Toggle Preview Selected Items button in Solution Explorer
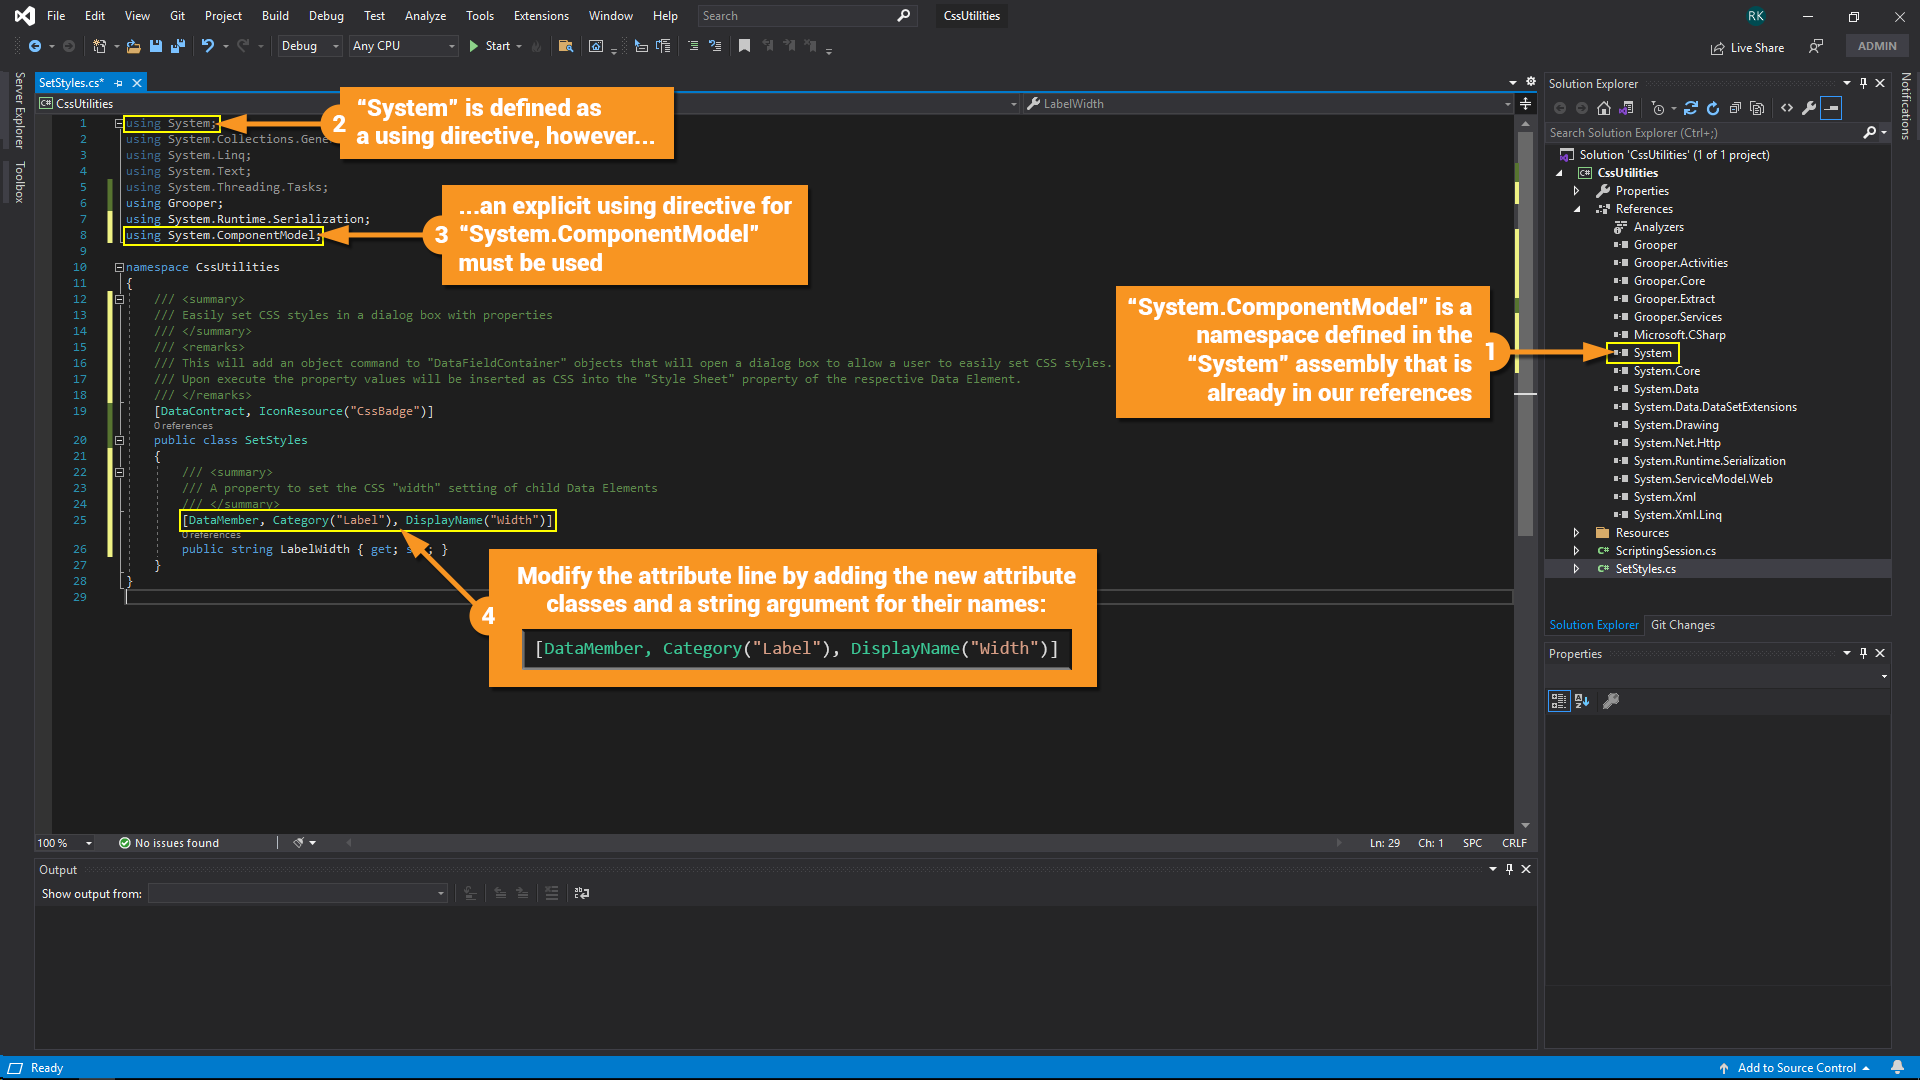The height and width of the screenshot is (1080, 1920). tap(1831, 108)
